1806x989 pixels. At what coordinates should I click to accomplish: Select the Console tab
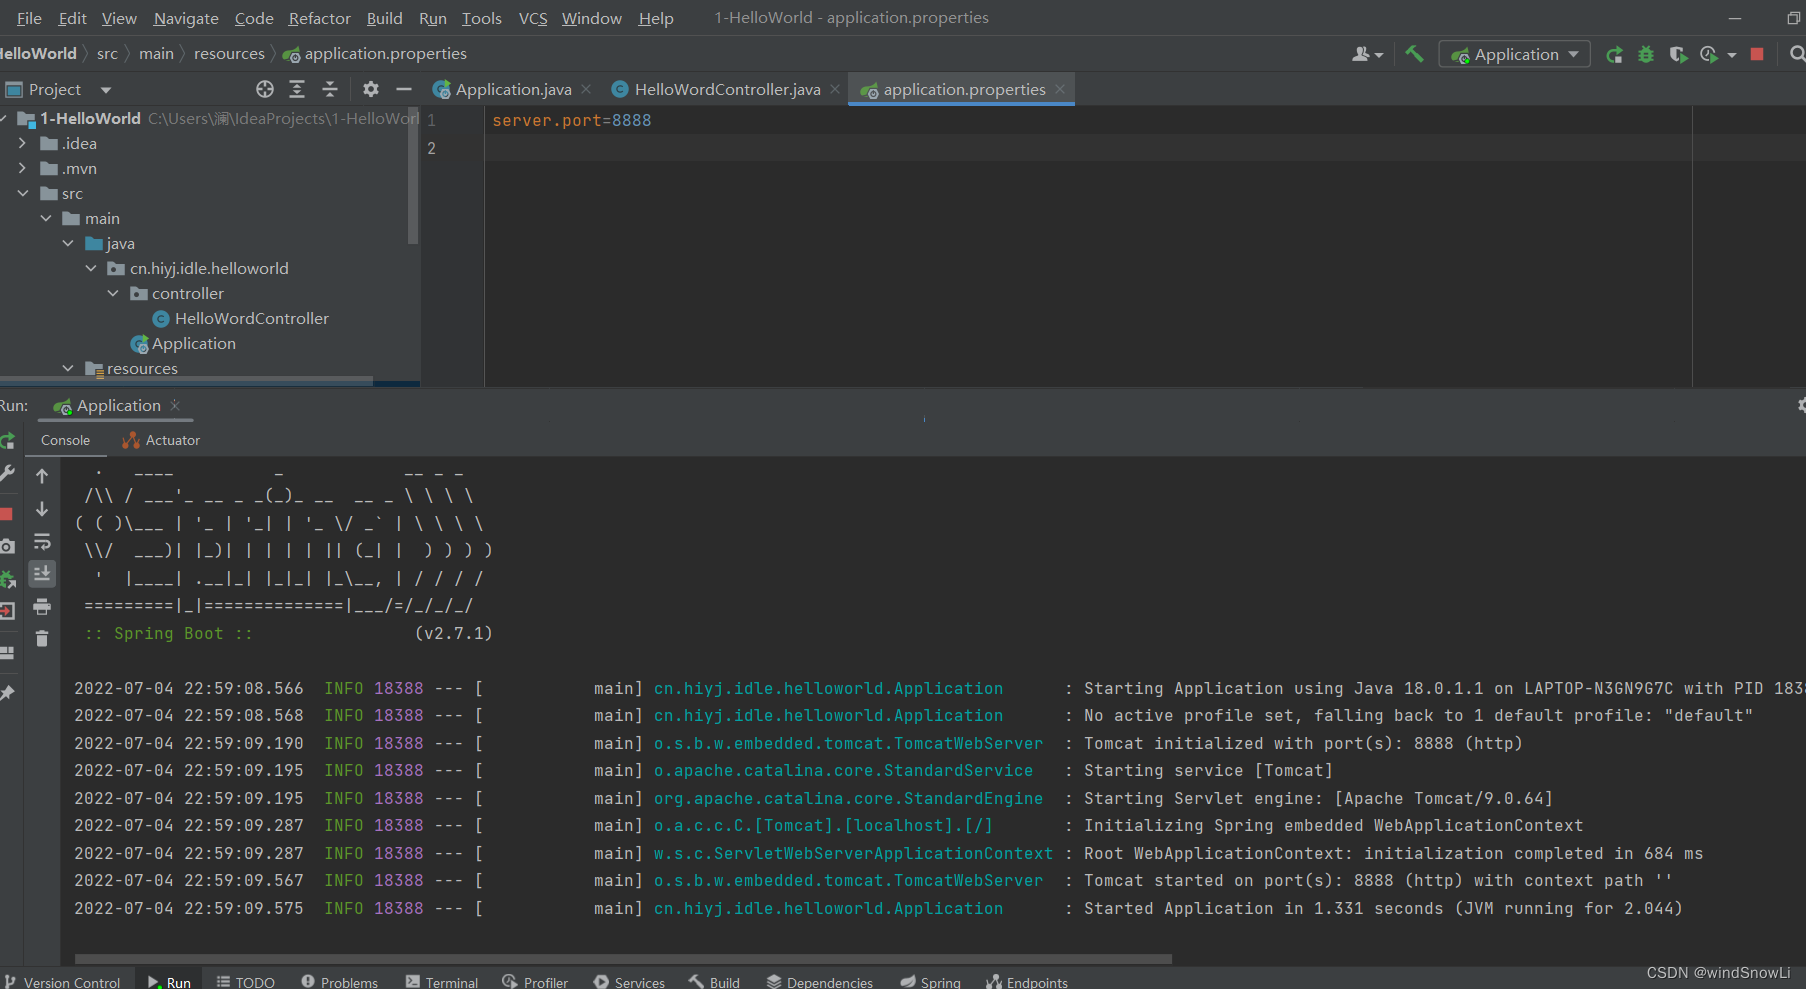[65, 440]
